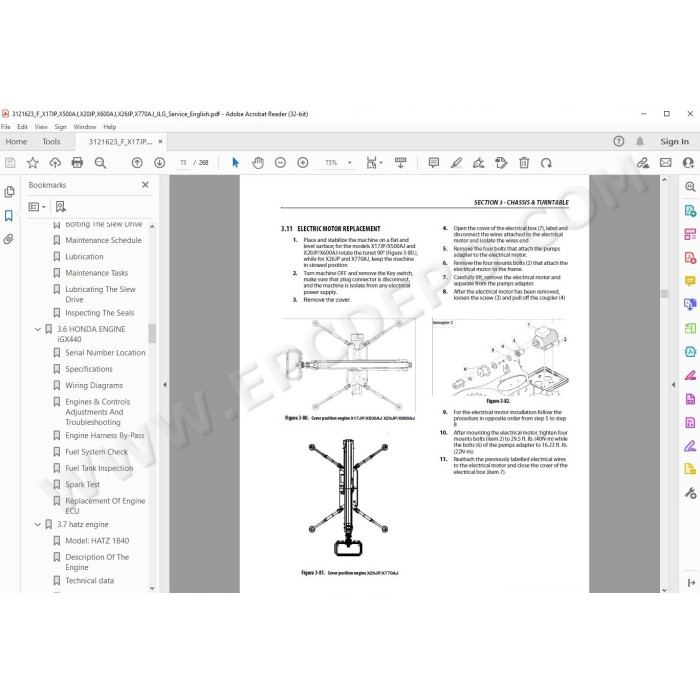Open the Comment tool in right pane
The height and width of the screenshot is (700, 700).
690,281
